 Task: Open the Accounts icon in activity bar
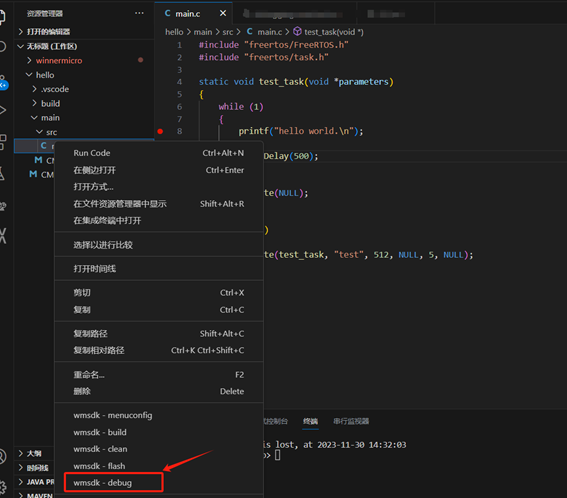(2, 457)
